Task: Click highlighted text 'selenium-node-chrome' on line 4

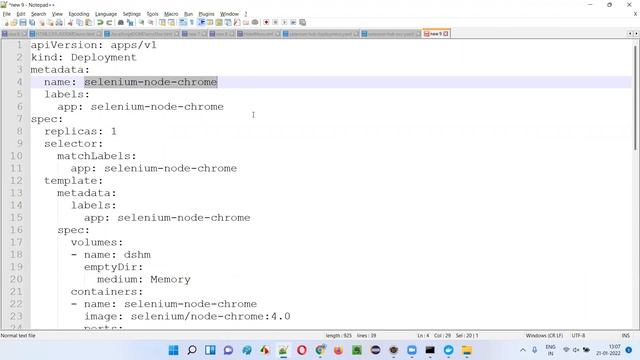Action: click(x=151, y=82)
